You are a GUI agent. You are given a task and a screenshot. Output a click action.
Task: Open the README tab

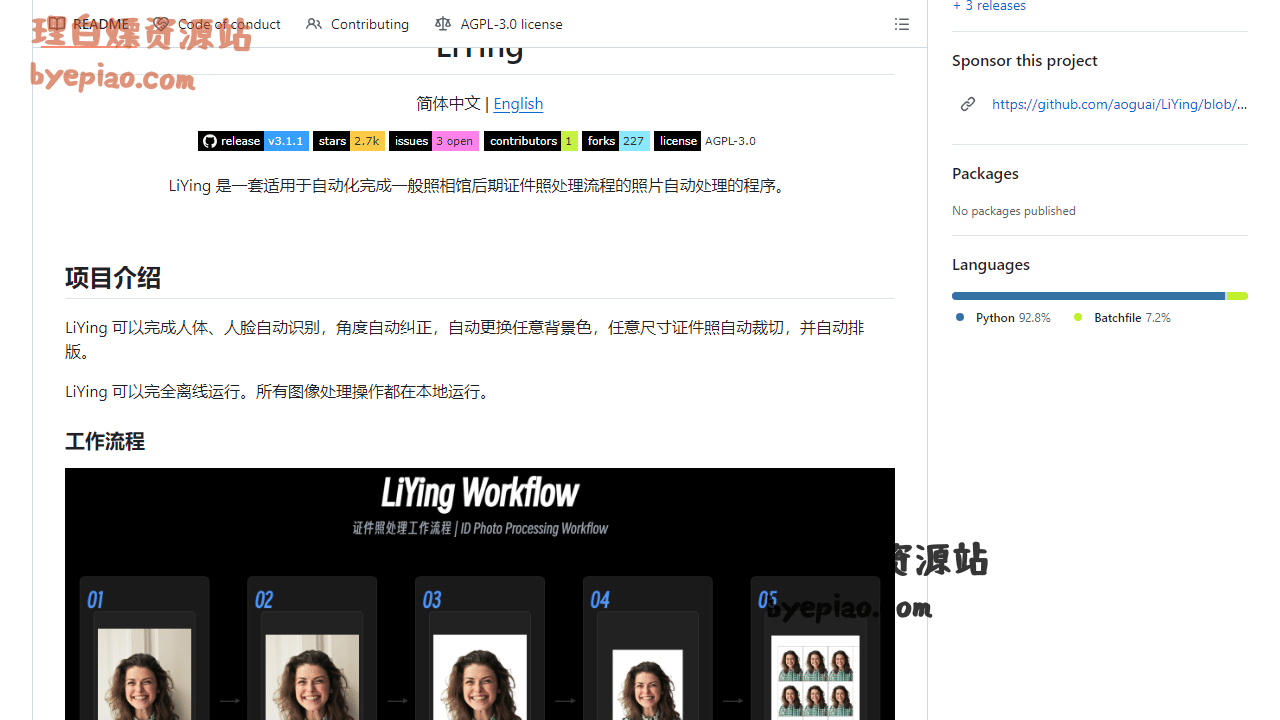pyautogui.click(x=88, y=24)
